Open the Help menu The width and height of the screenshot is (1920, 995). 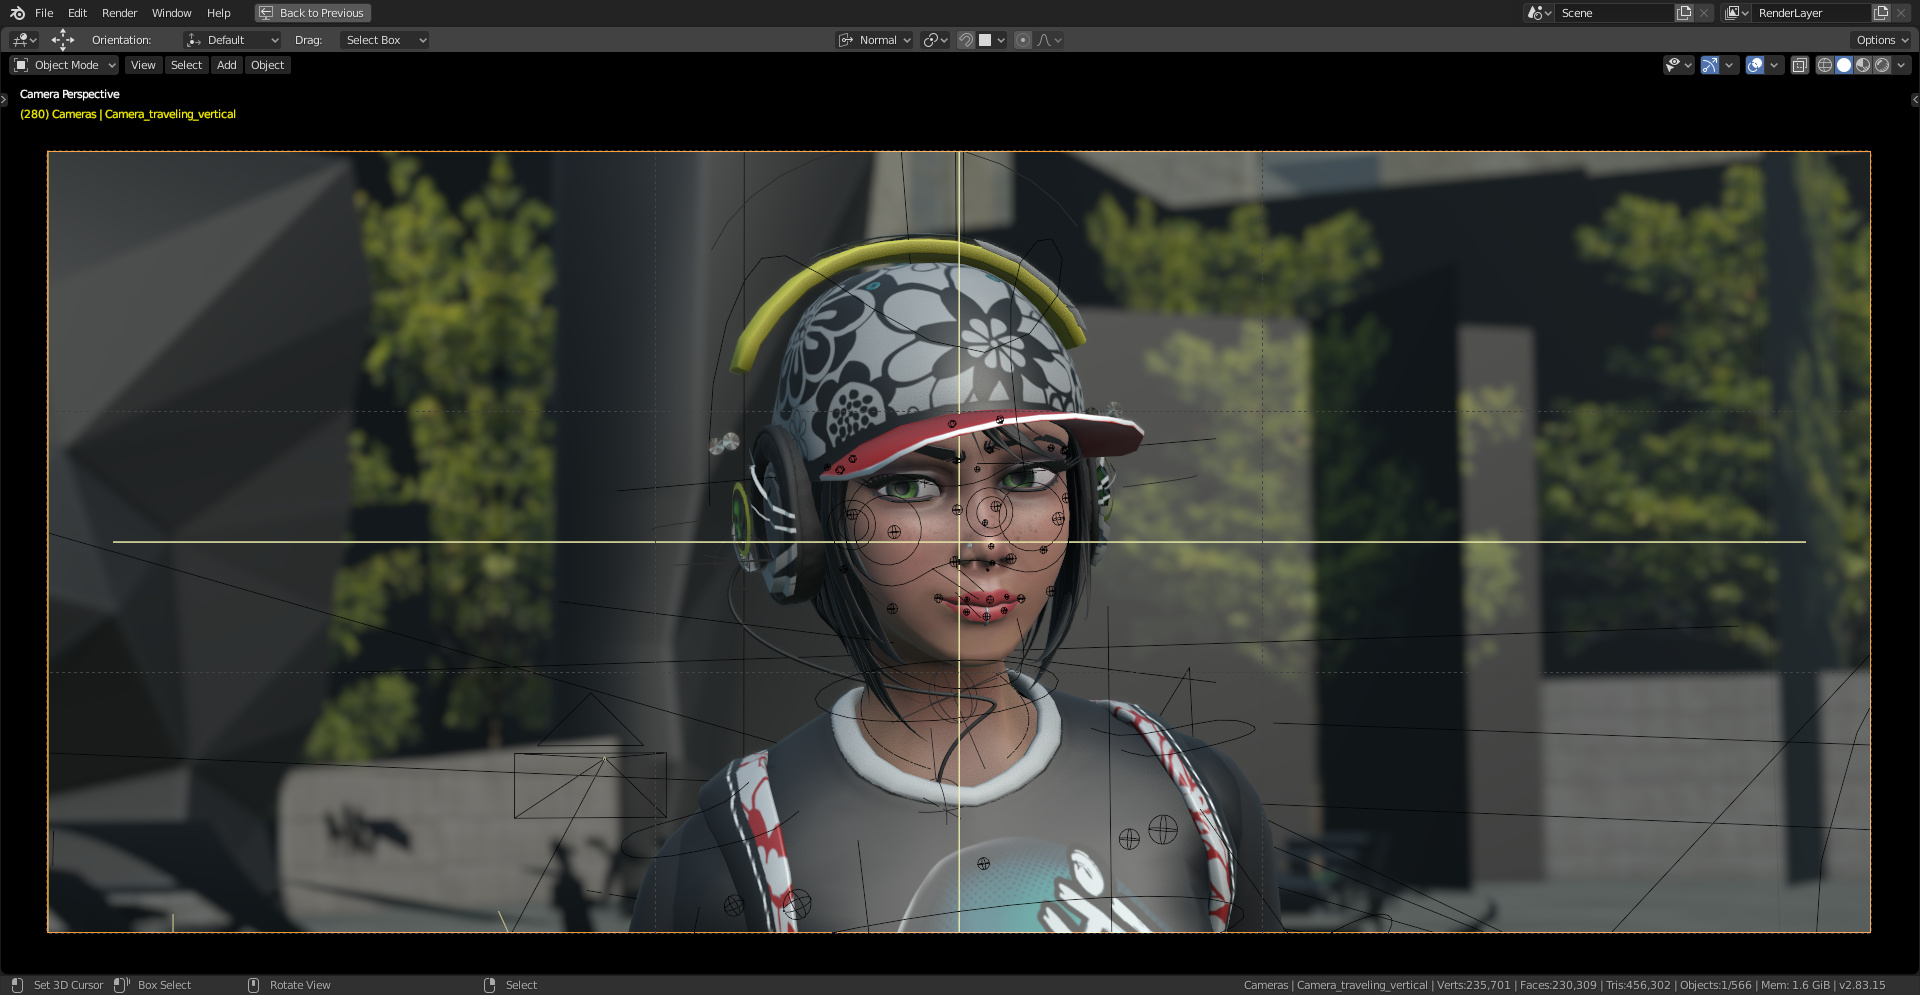pos(218,13)
